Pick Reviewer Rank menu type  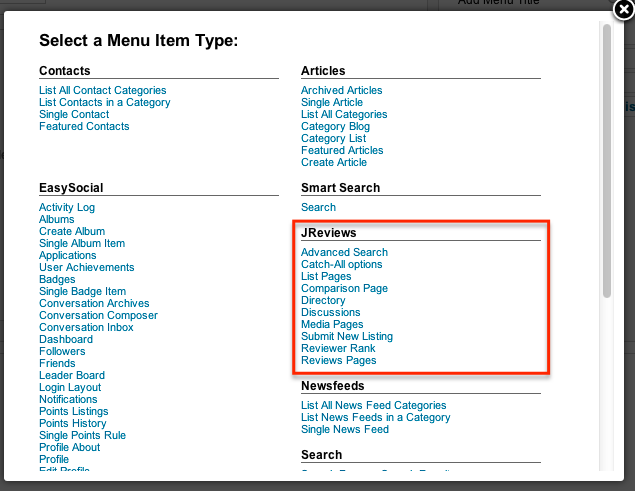[338, 348]
